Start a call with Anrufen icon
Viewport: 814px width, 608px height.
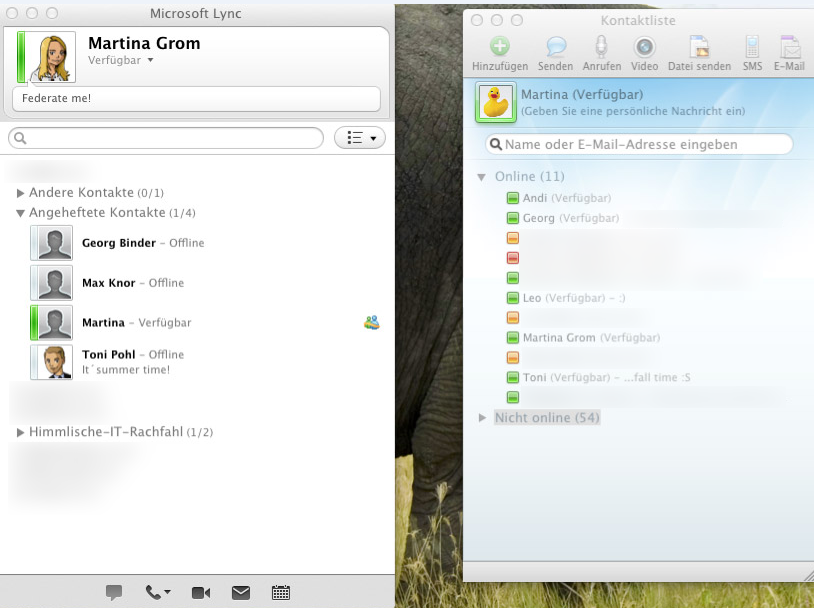pos(601,47)
